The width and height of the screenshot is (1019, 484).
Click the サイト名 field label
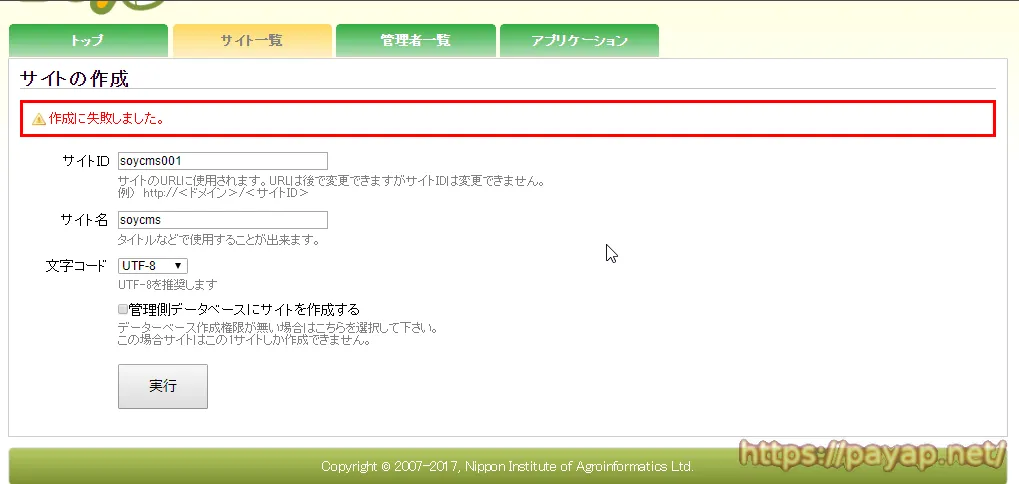click(85, 220)
